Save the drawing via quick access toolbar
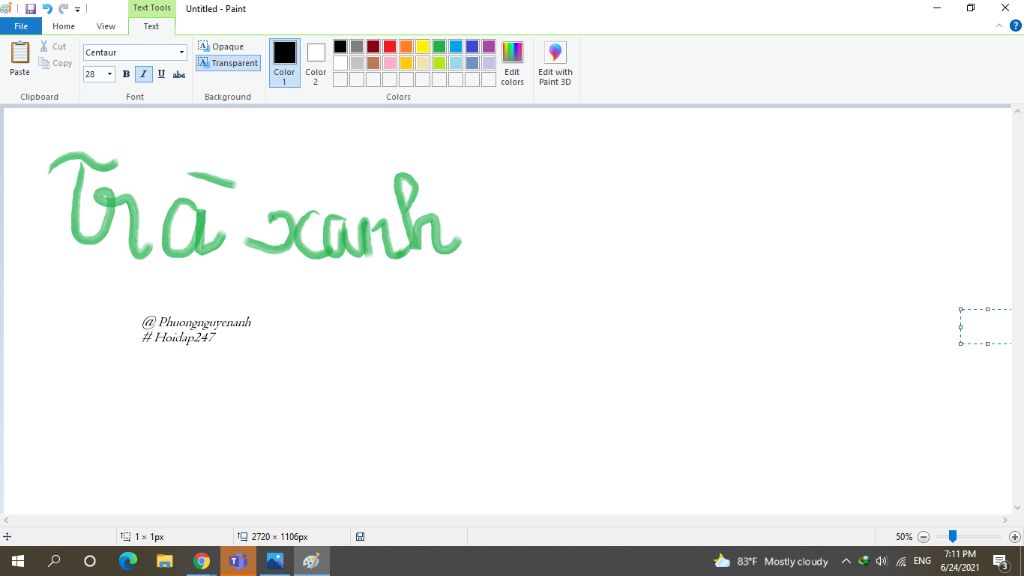This screenshot has width=1024, height=576. pos(30,8)
